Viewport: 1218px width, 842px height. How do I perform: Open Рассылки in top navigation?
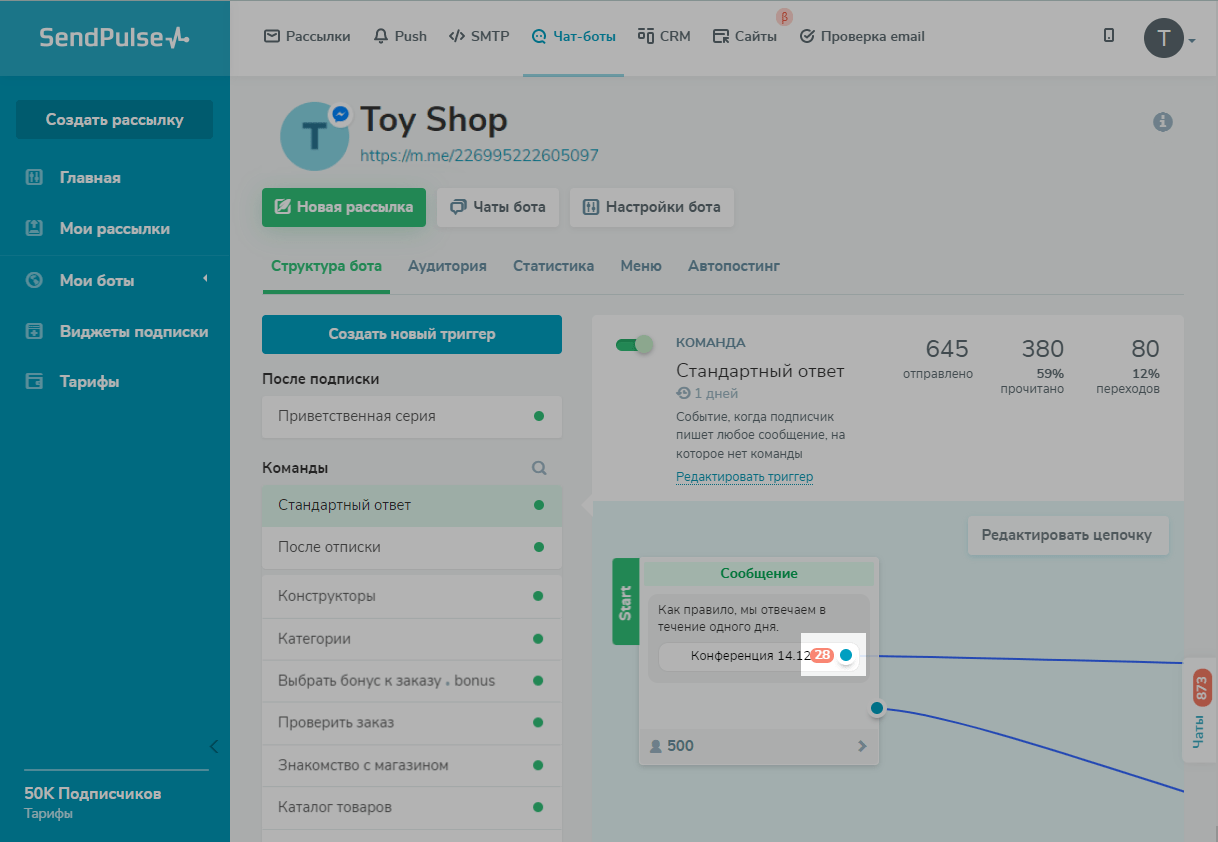click(307, 36)
